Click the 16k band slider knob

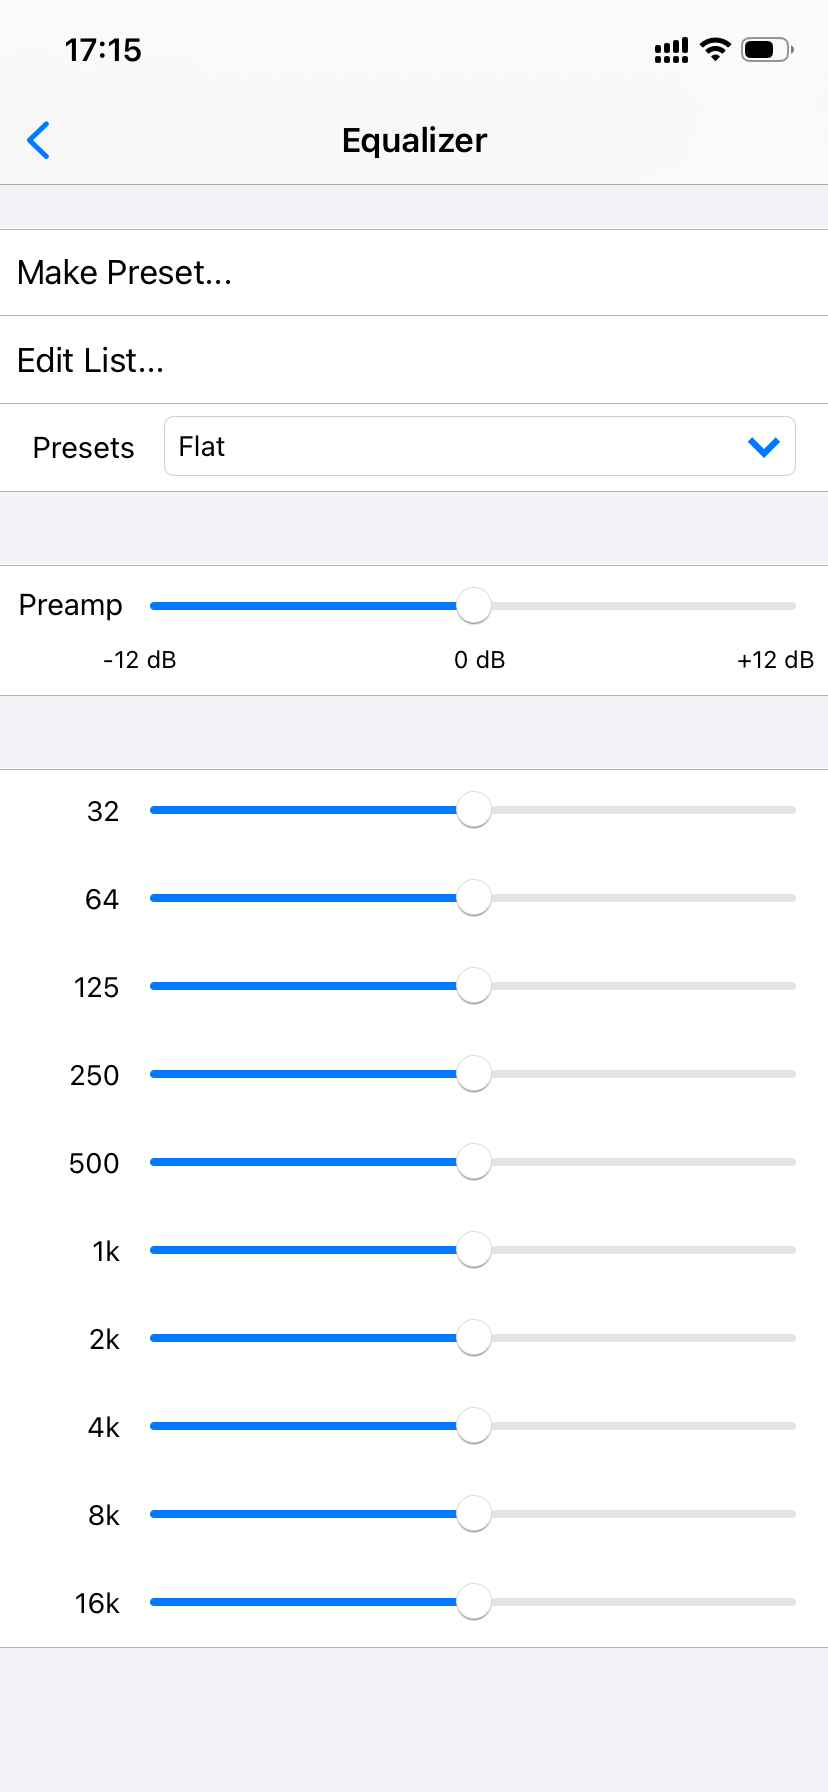[474, 1602]
